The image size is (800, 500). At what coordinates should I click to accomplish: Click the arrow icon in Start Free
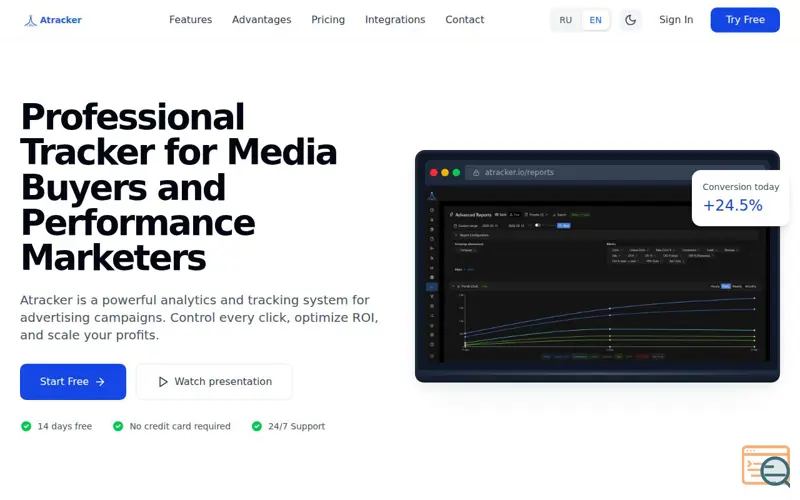(x=101, y=382)
